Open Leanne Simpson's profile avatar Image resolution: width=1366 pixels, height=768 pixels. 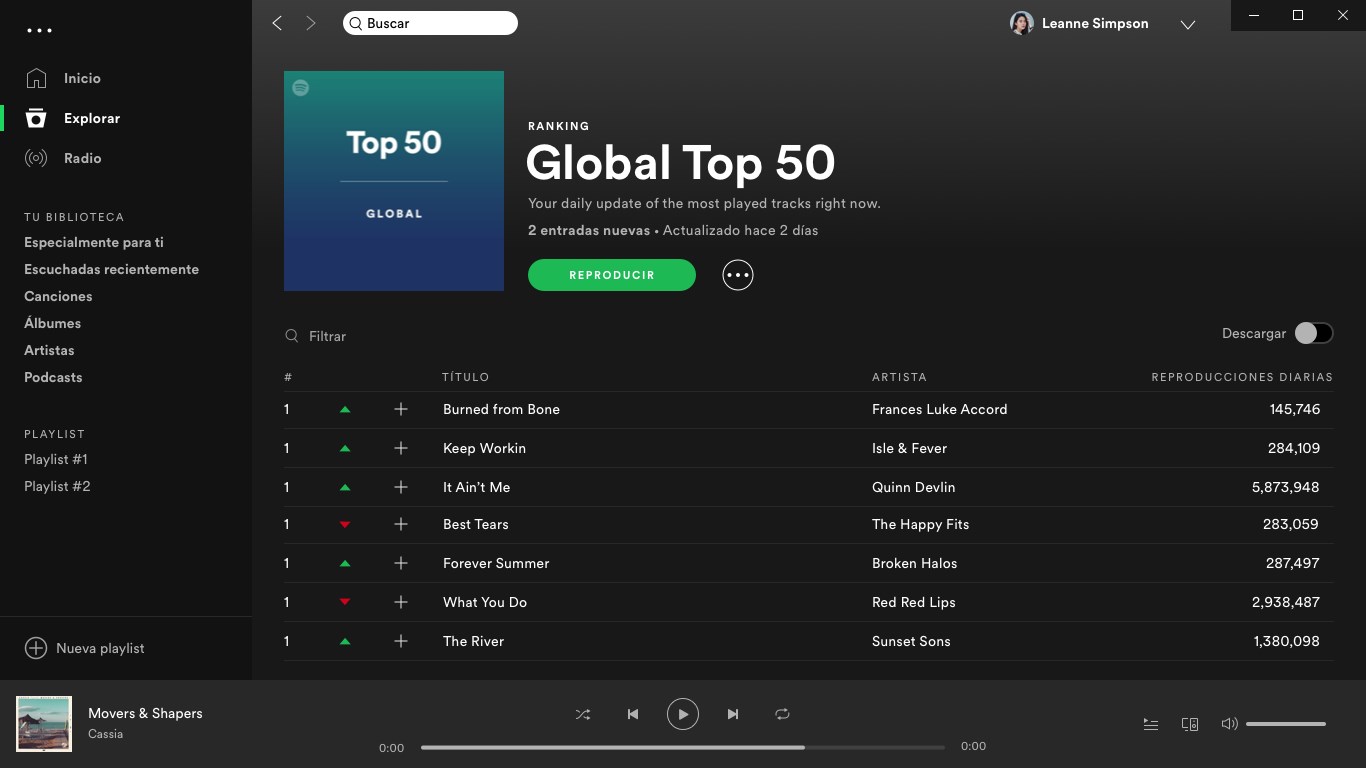click(1021, 23)
